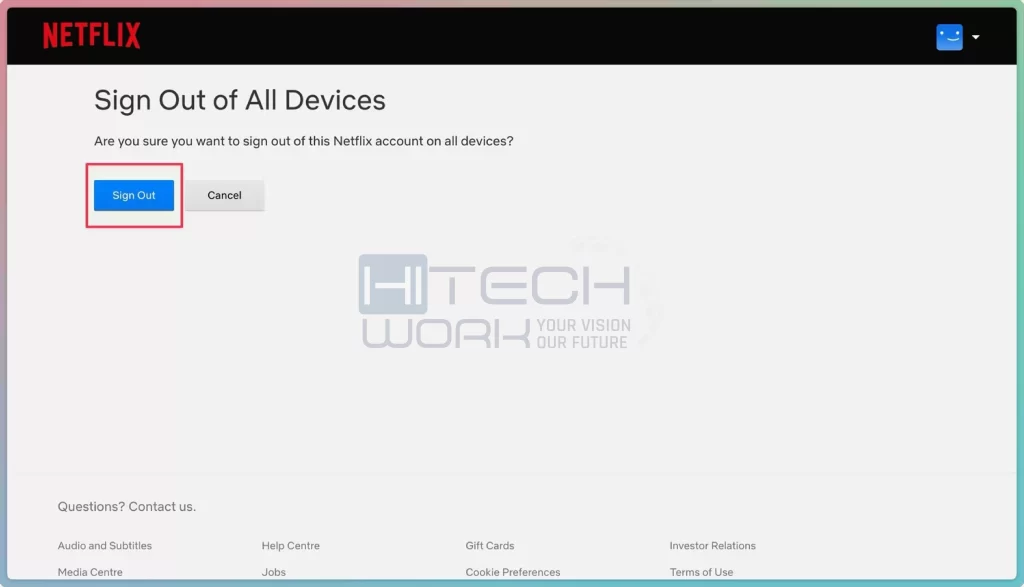Click the Netflix logo
Viewport: 1024px width, 587px height.
[91, 35]
